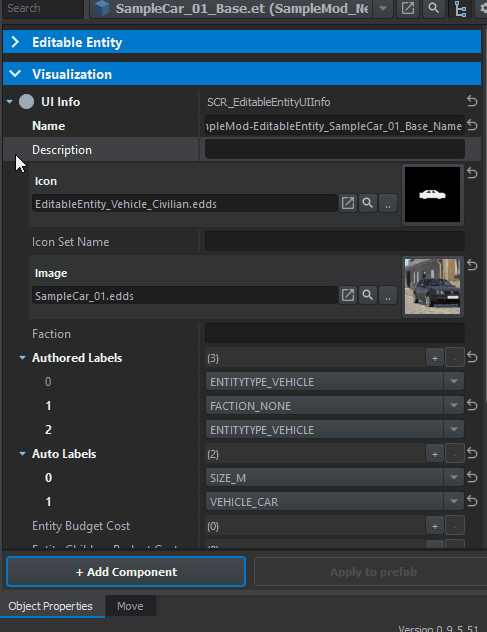Image resolution: width=487 pixels, height=632 pixels.
Task: Reset Auto Labels with revert arrow
Action: (472, 453)
